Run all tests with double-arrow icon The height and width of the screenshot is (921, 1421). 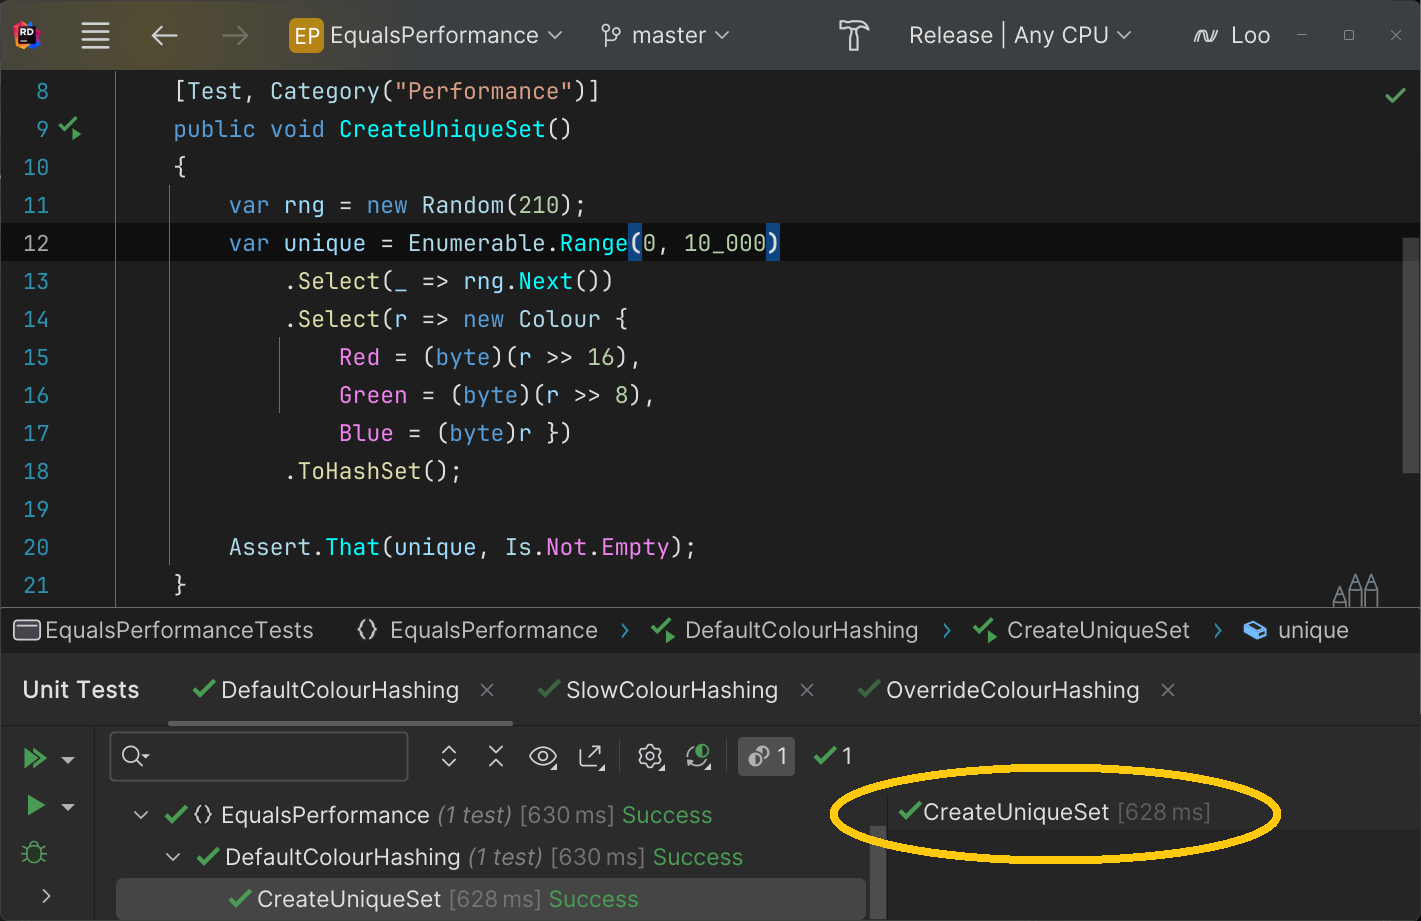(35, 758)
